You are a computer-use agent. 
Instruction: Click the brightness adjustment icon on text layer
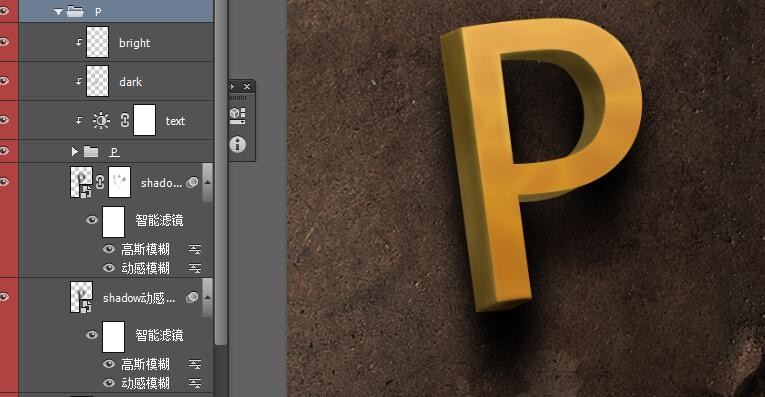101,120
